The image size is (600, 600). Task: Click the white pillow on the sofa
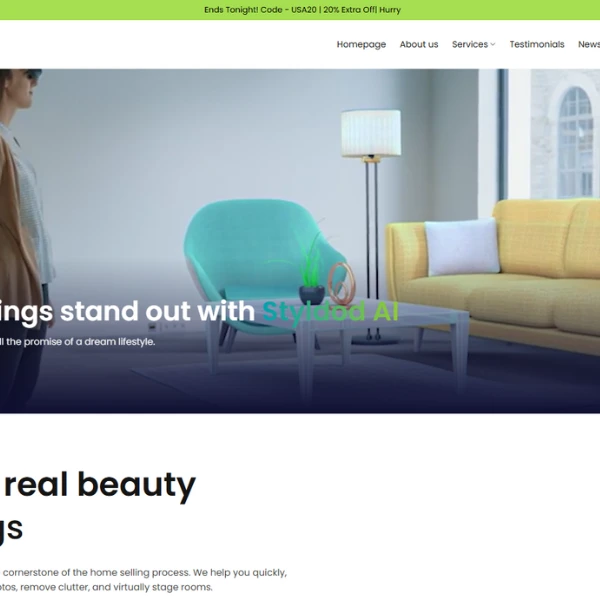[x=462, y=247]
